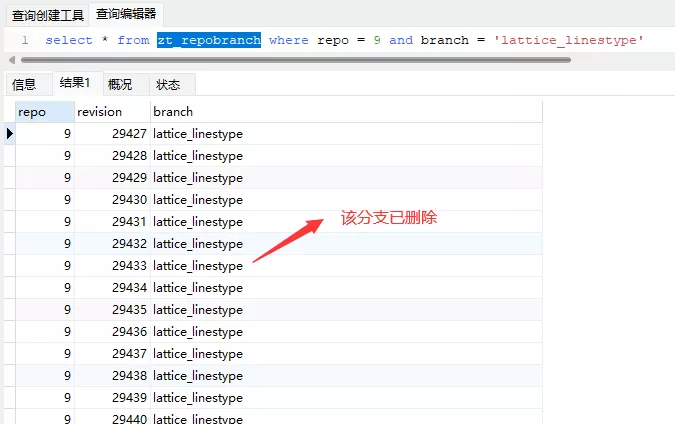Click the row selector beside revision 29430
This screenshot has height=424, width=675.
tap(9, 200)
